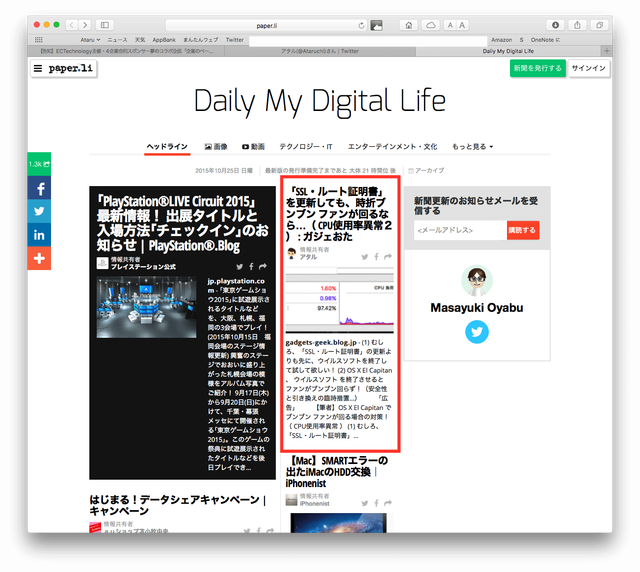Image resolution: width=640 pixels, height=572 pixels.
Task: Open the AppBank bookmark
Action: 164,40
